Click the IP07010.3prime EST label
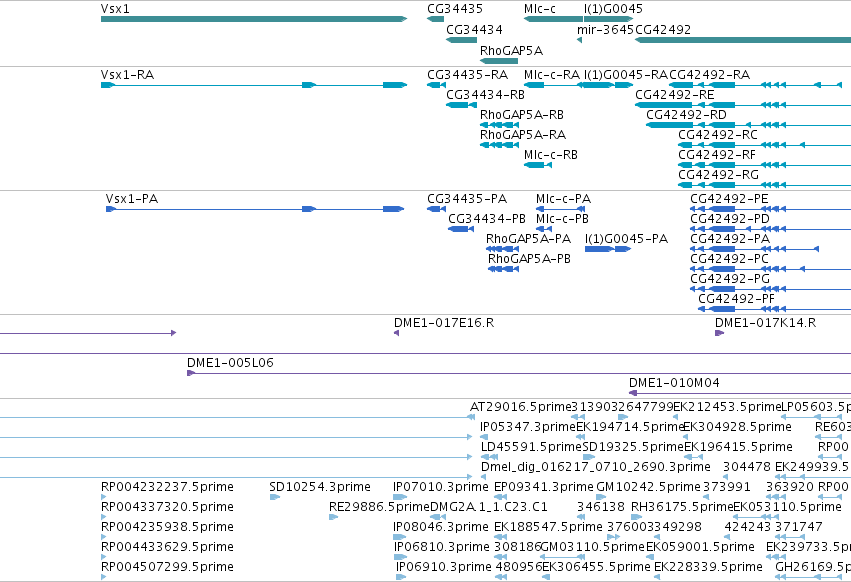The image size is (851, 582). click(441, 487)
